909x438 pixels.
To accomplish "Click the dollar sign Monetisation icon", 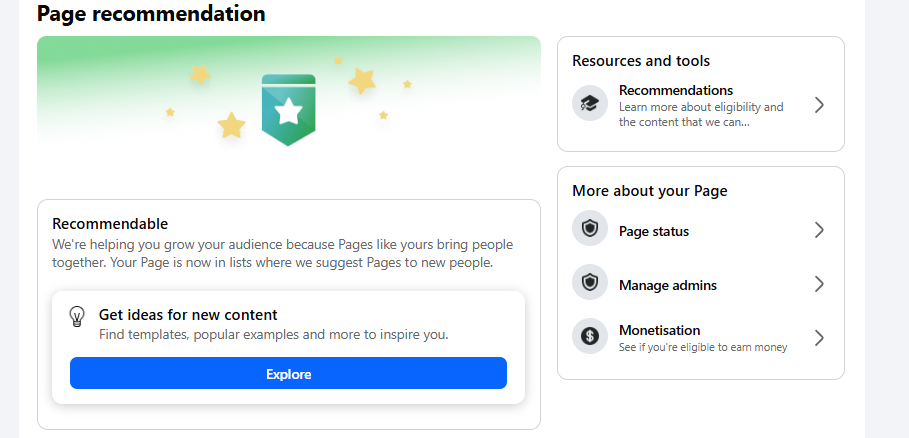I will coord(590,337).
